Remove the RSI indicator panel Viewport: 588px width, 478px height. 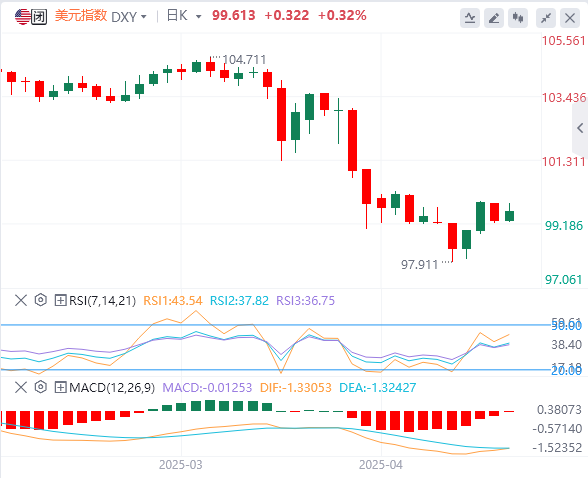(x=21, y=300)
